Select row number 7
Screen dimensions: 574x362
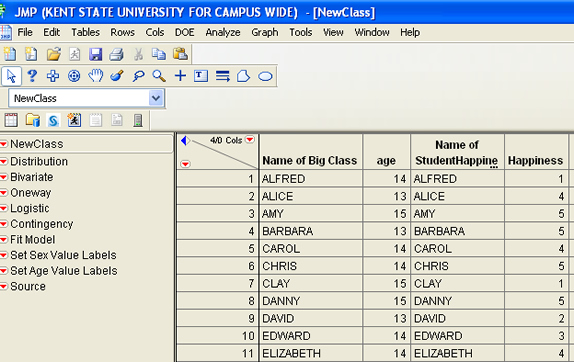click(x=217, y=284)
